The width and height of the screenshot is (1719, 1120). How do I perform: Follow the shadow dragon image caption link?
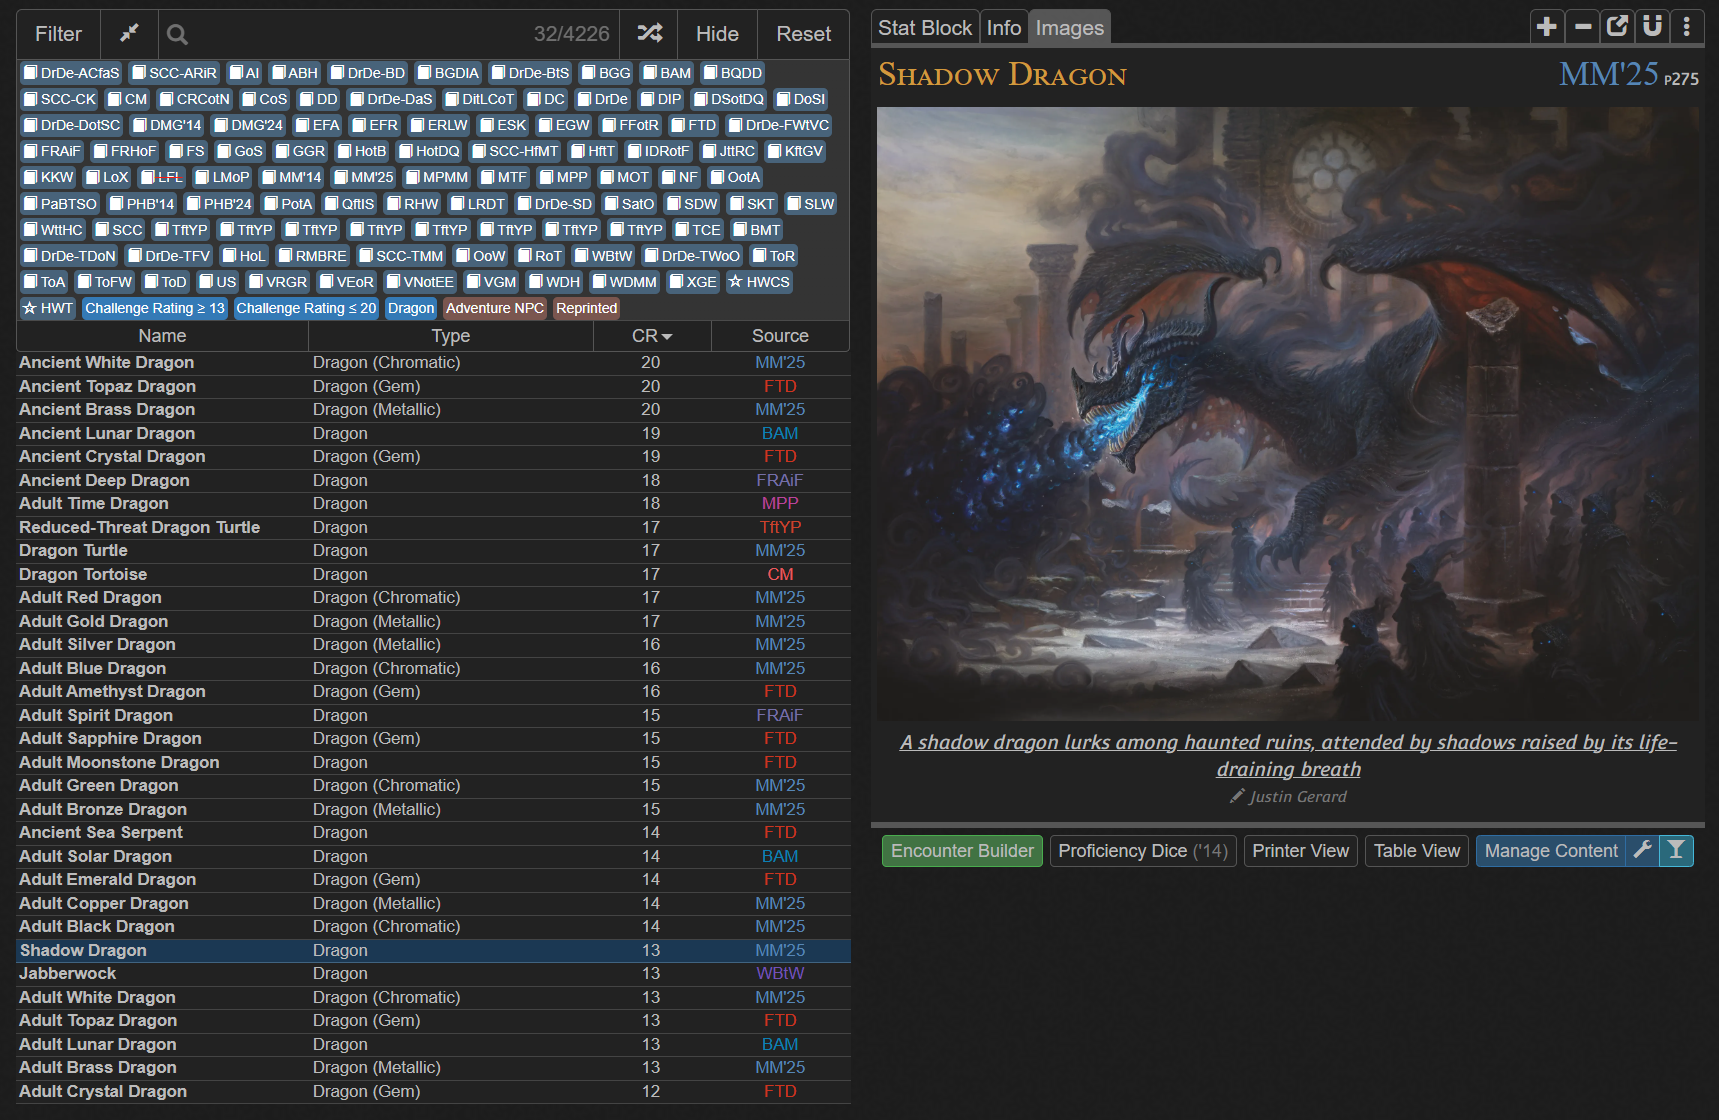(1288, 755)
